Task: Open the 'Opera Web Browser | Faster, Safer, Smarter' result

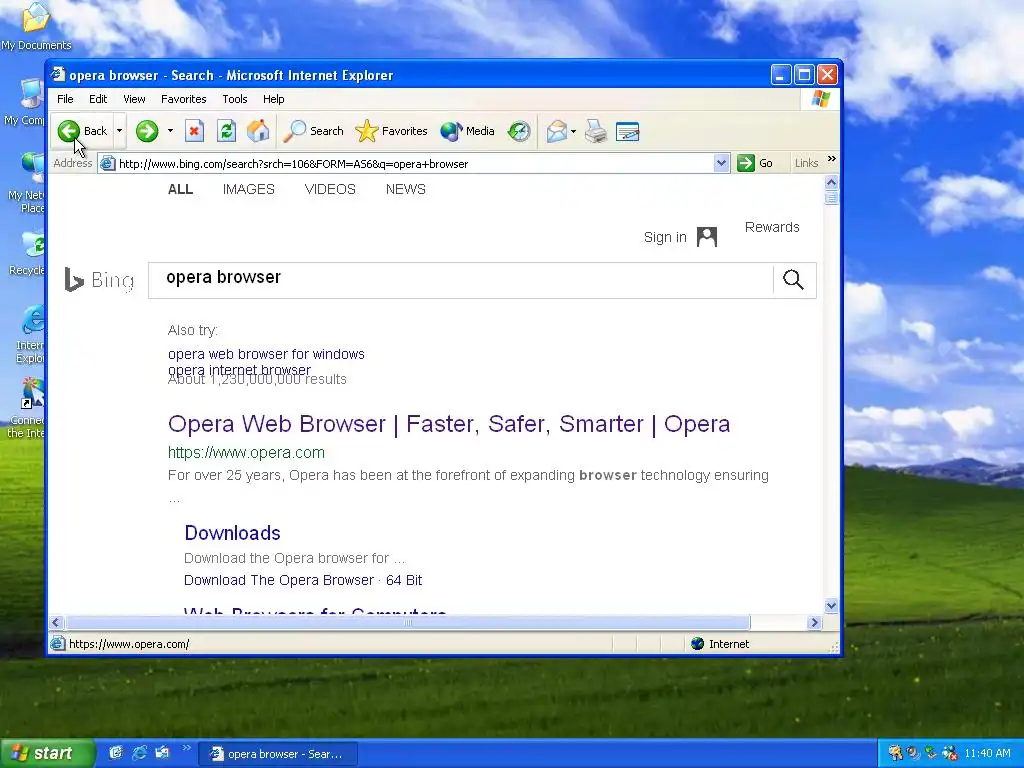Action: [x=449, y=424]
